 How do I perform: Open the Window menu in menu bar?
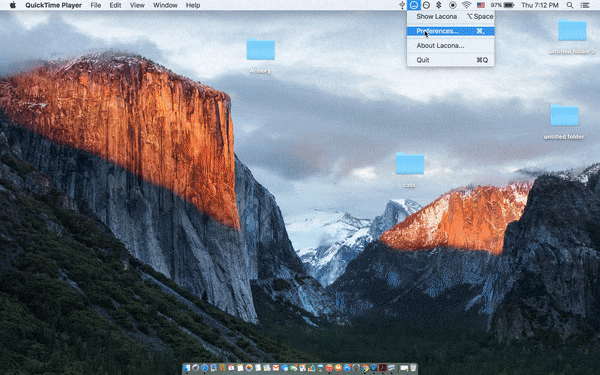165,5
